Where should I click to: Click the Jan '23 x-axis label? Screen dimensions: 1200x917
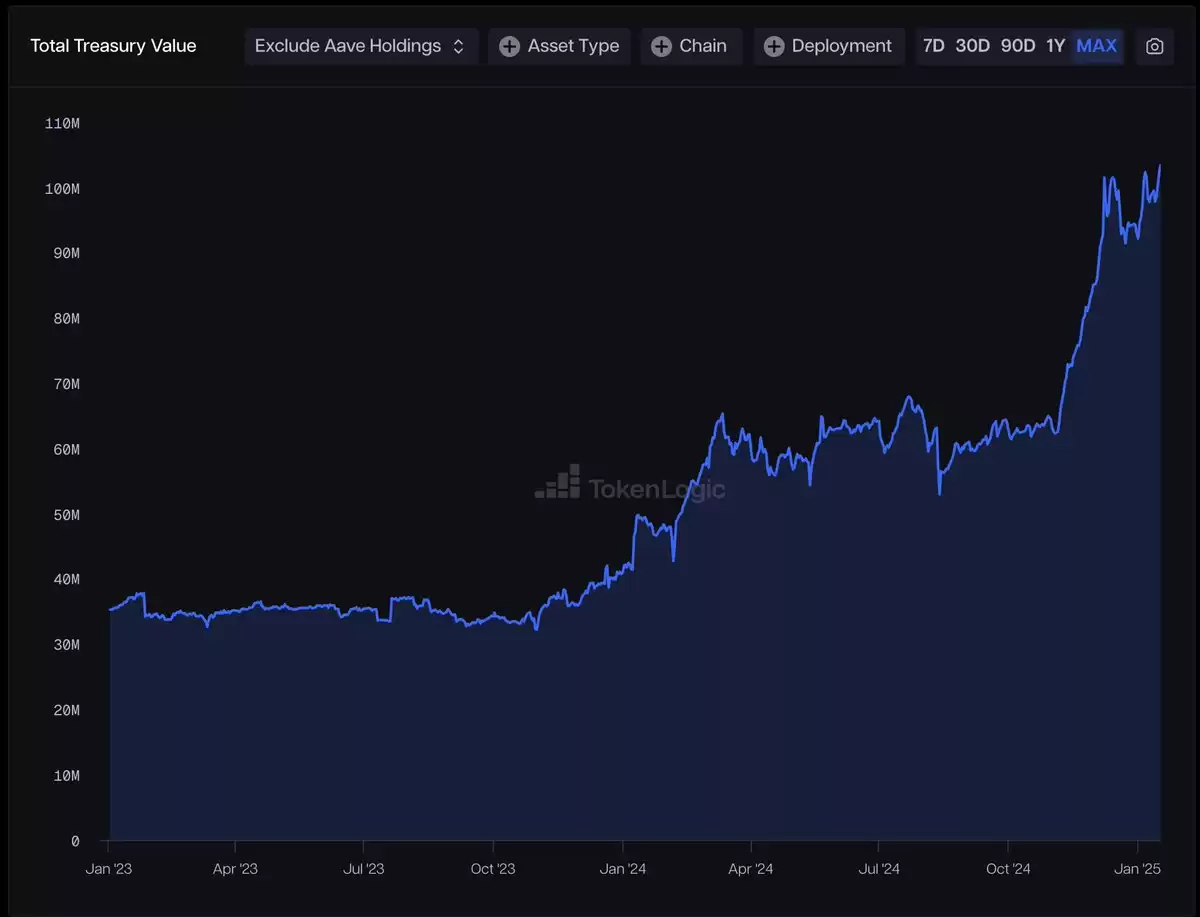(x=108, y=869)
